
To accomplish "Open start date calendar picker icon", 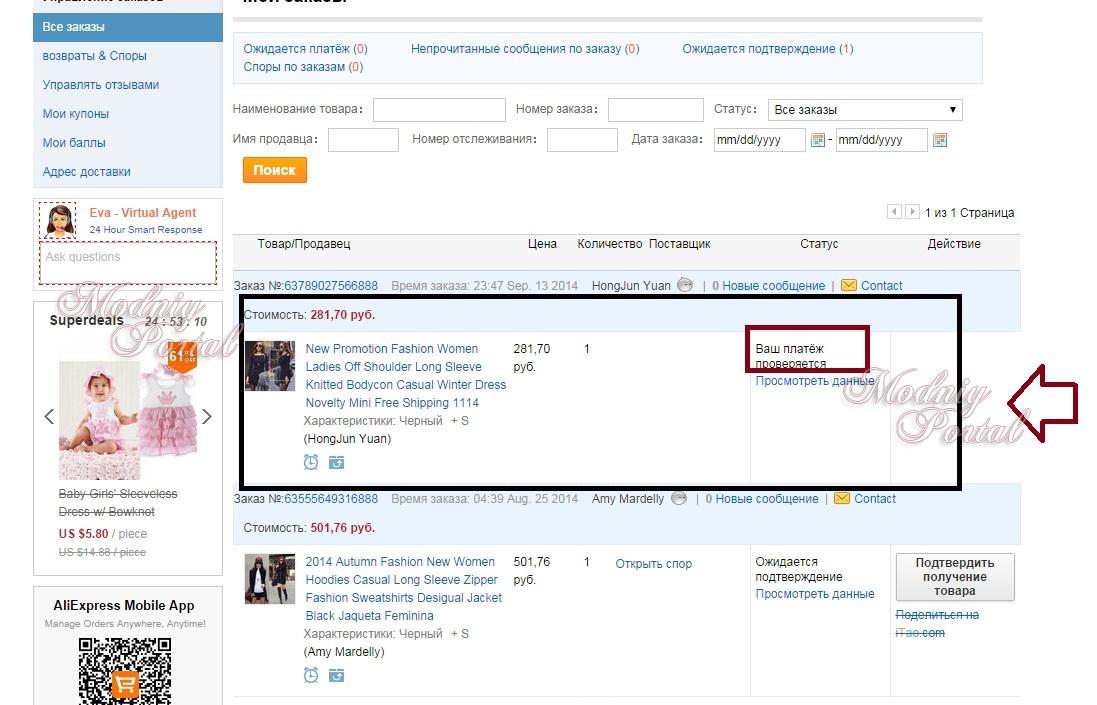I will (x=817, y=140).
